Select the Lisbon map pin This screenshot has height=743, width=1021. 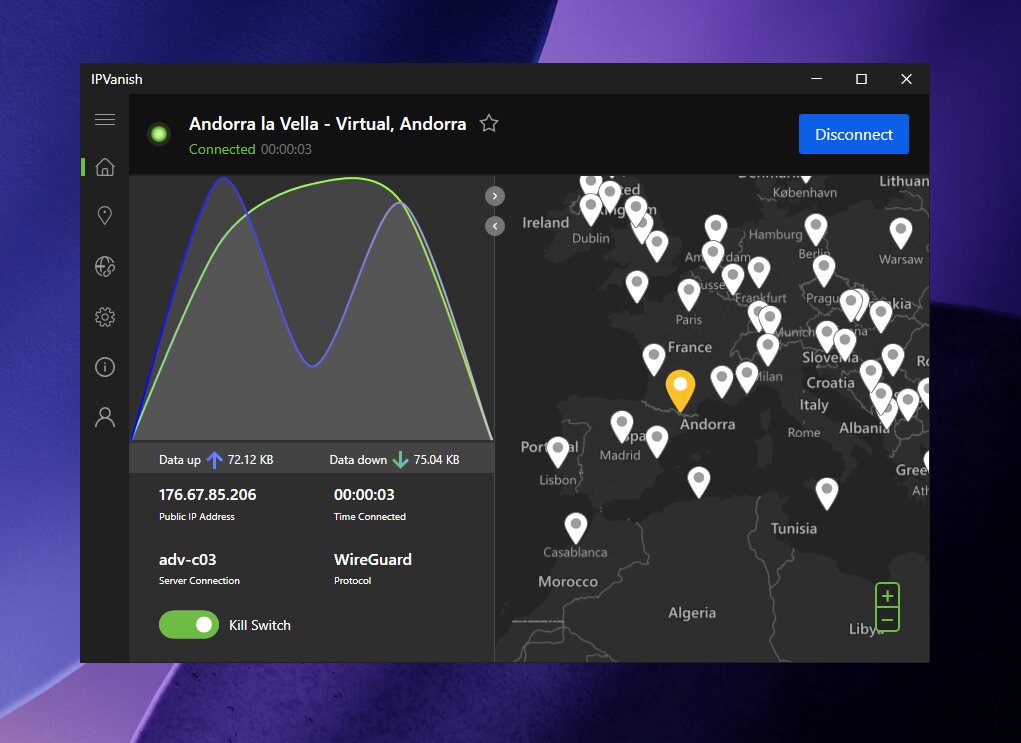pos(558,452)
